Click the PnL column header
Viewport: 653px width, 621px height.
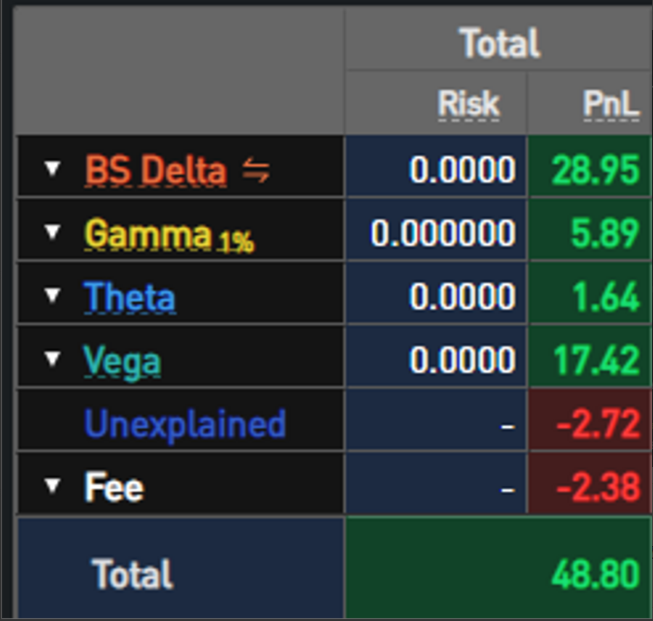tap(610, 103)
